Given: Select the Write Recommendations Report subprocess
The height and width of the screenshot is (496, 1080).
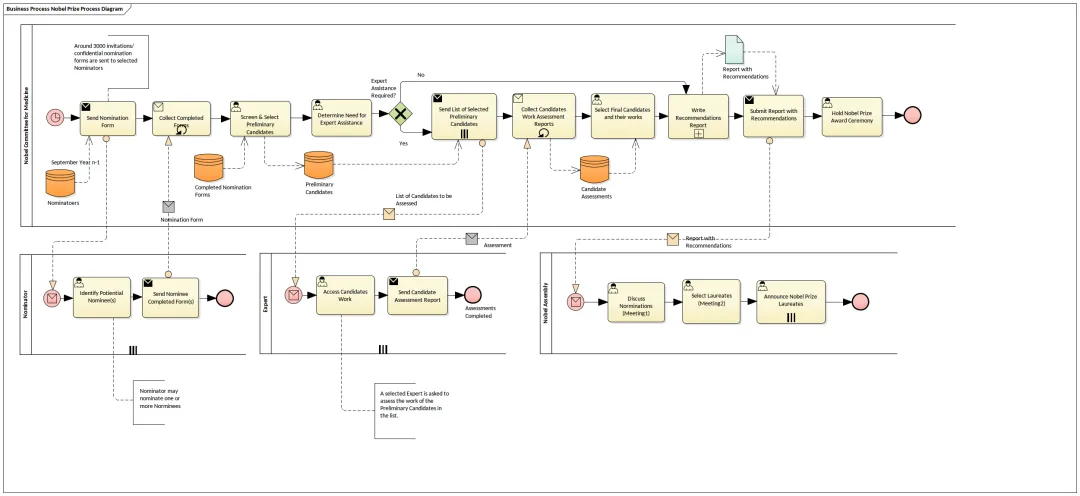Looking at the screenshot, I should [698, 117].
